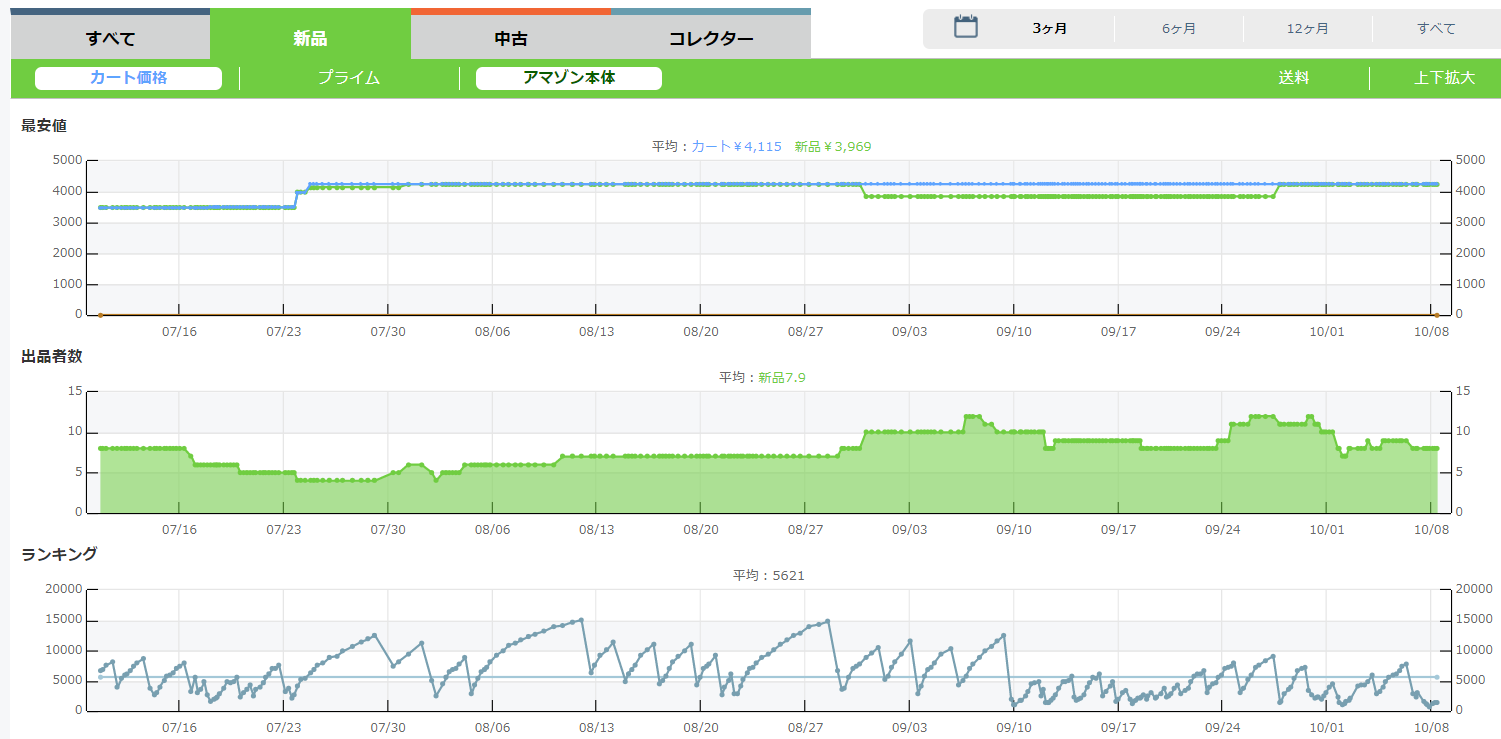Set period to 12ヶ月

tap(1308, 29)
